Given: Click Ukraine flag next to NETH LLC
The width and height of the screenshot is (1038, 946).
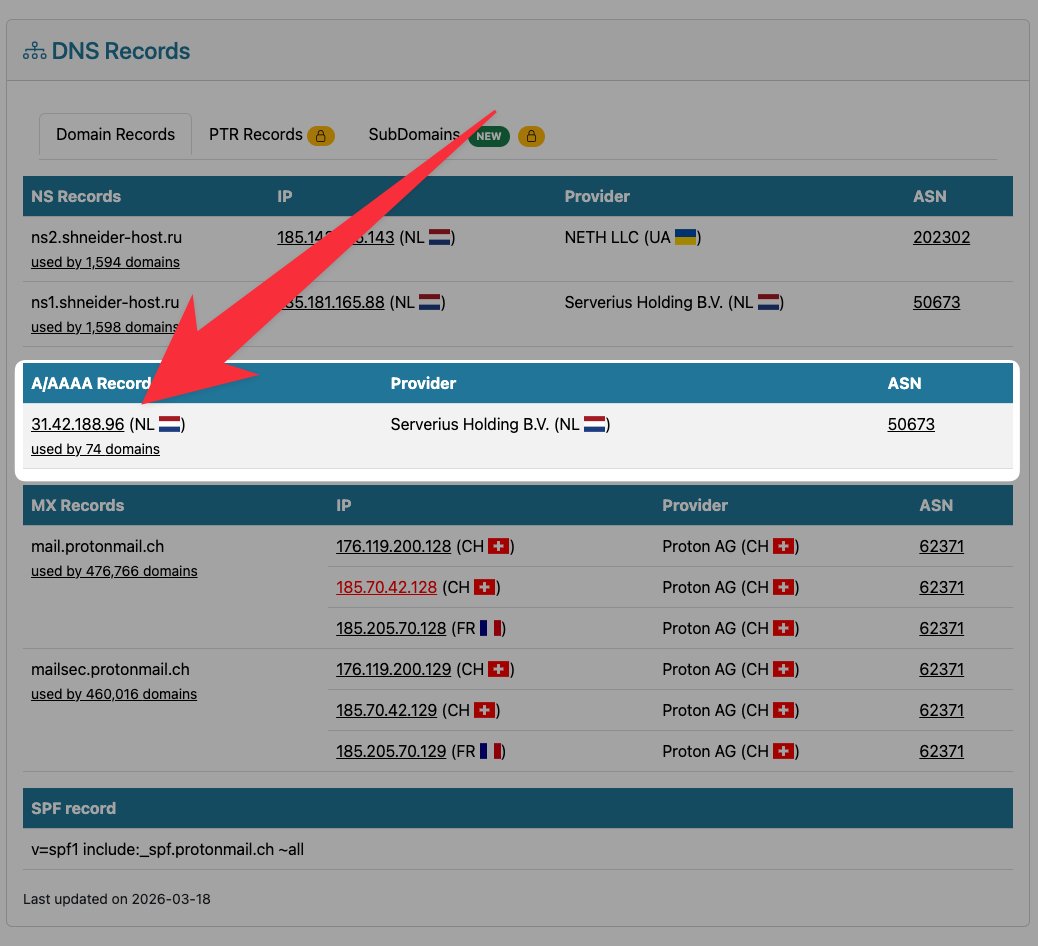Looking at the screenshot, I should pos(685,237).
